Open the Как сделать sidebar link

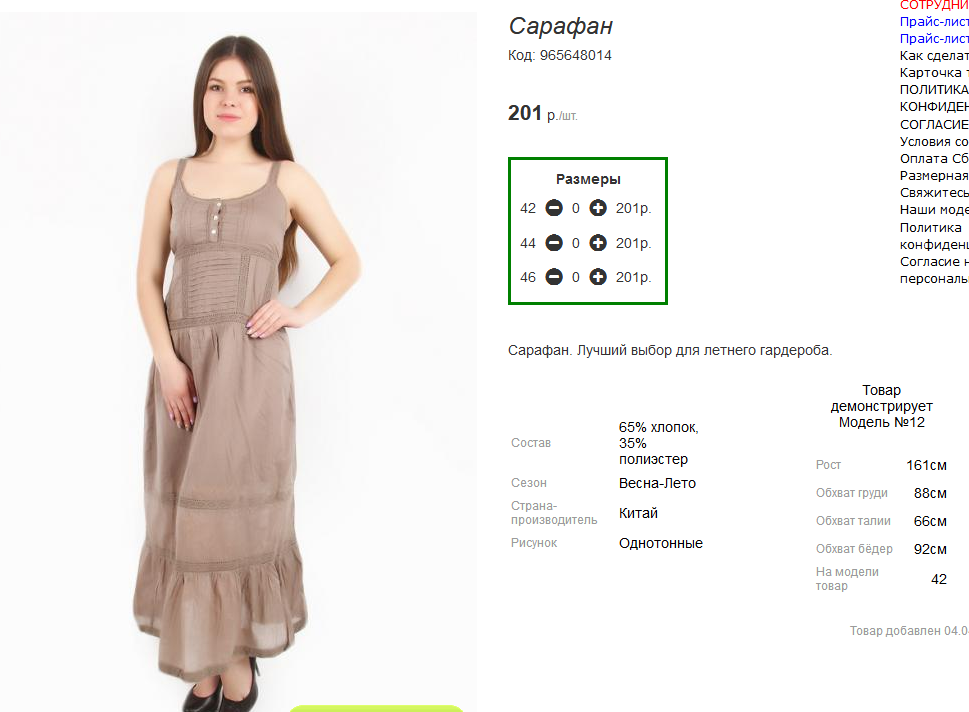click(x=934, y=56)
